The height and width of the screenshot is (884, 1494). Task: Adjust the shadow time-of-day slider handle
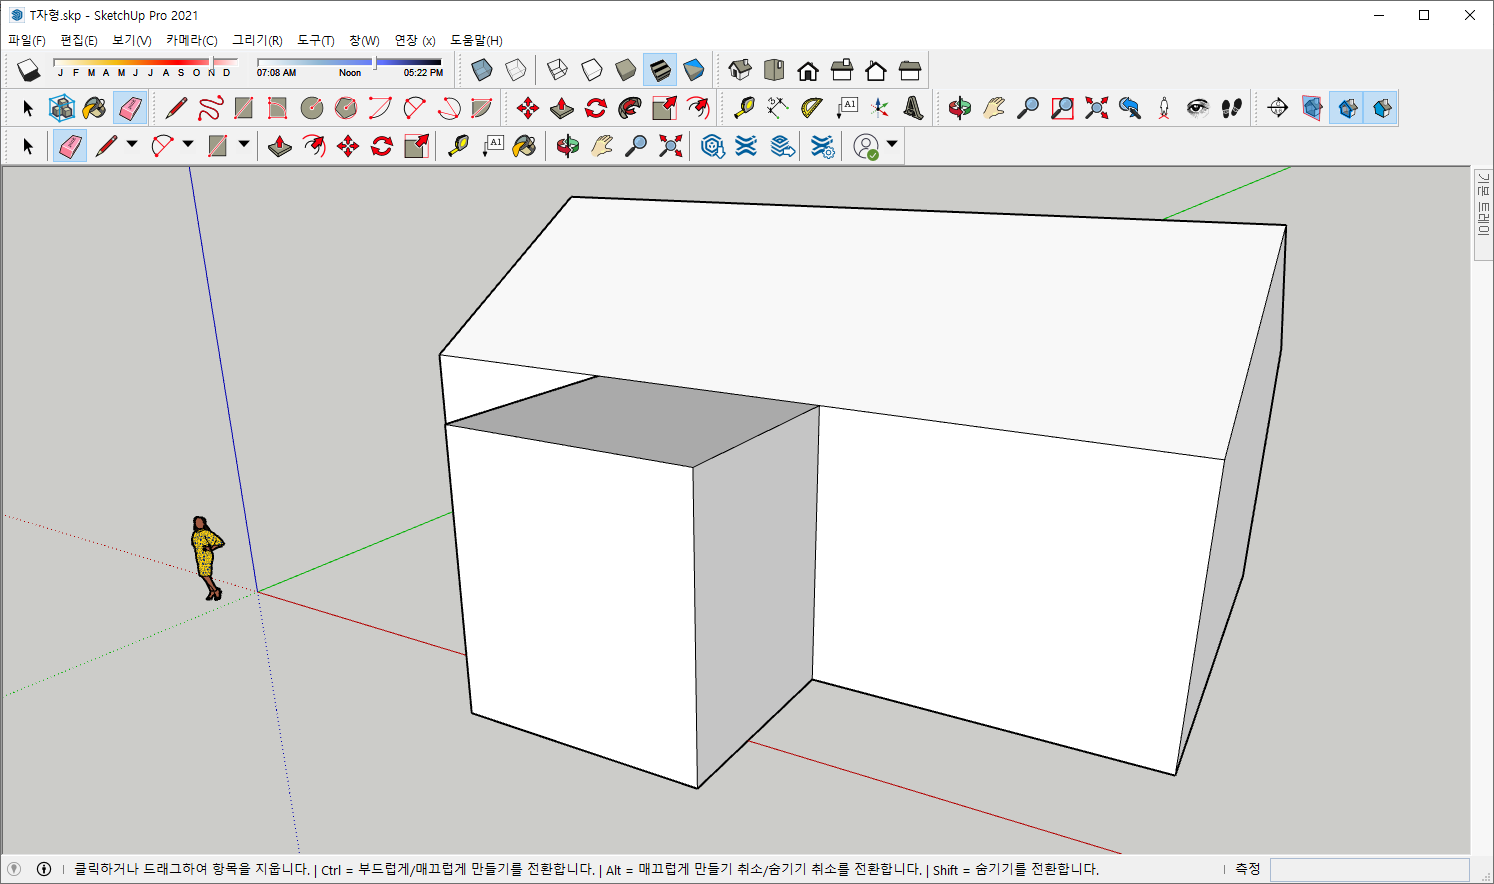point(375,62)
